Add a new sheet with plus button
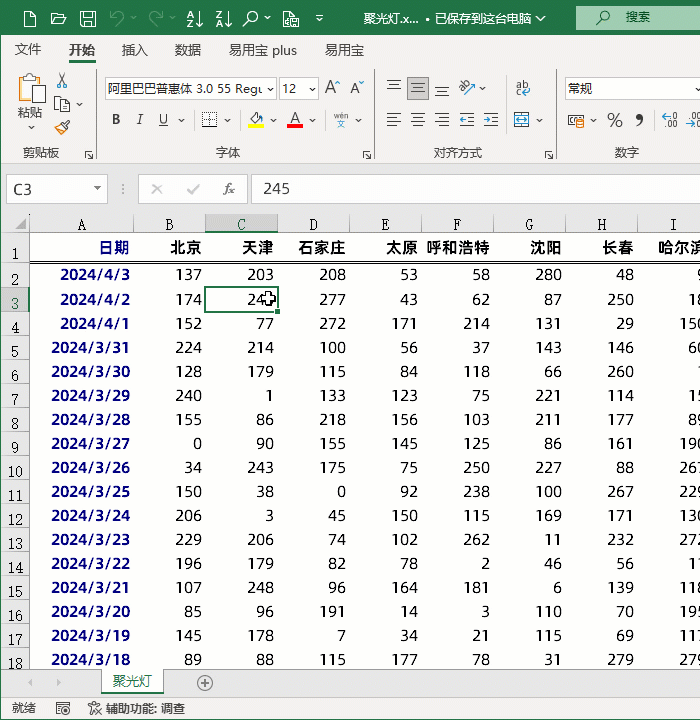The height and width of the screenshot is (720, 700). [205, 683]
